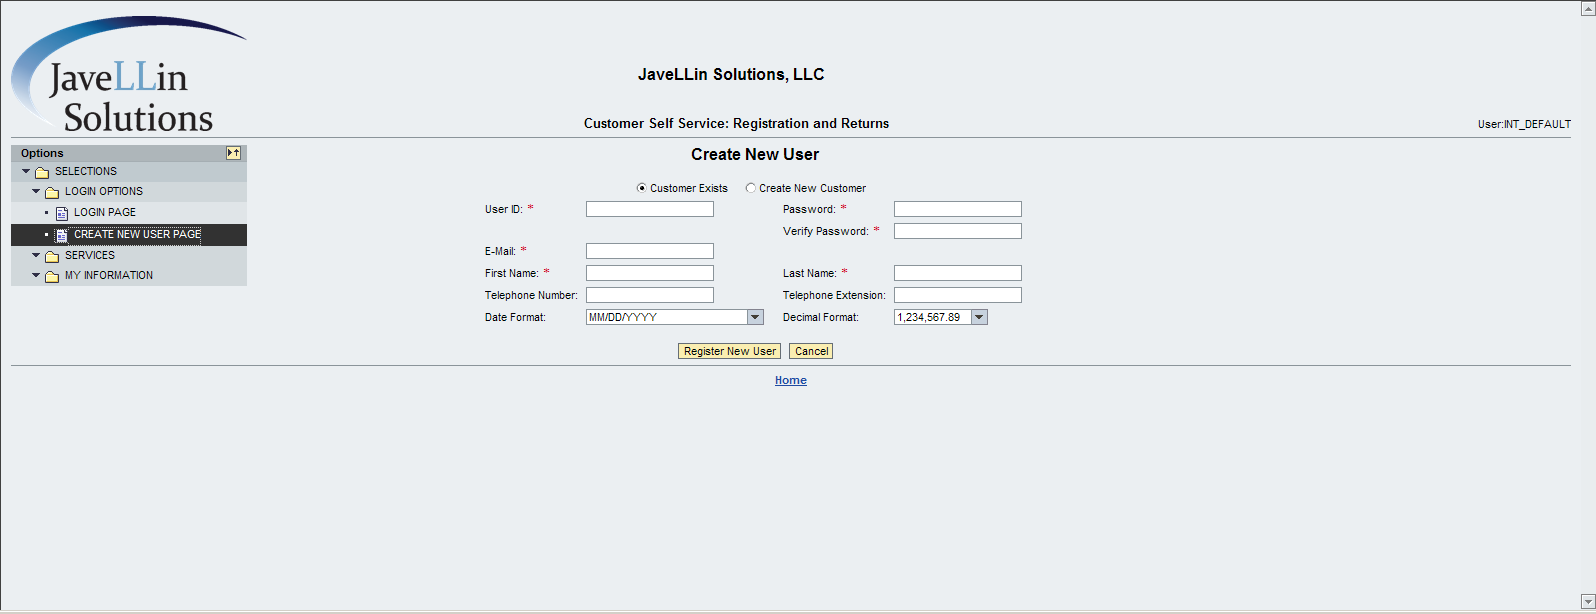The height and width of the screenshot is (614, 1596).
Task: Click the MY INFORMATION folder icon
Action: [x=52, y=276]
